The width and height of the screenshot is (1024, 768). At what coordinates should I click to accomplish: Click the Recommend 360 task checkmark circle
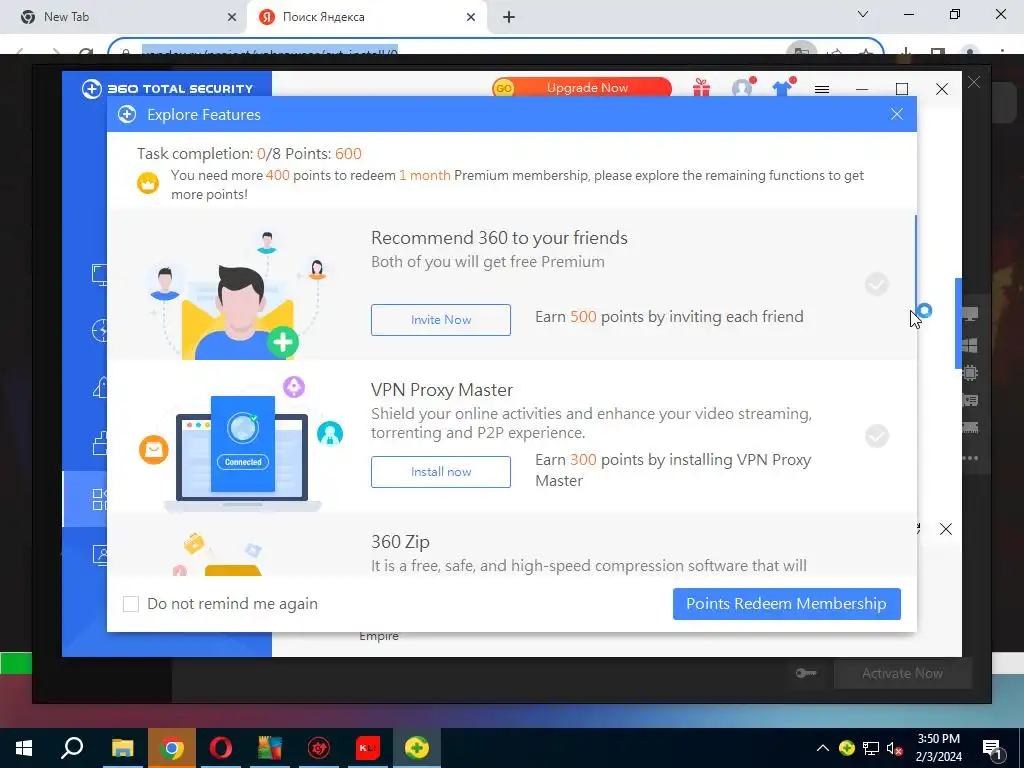(876, 284)
